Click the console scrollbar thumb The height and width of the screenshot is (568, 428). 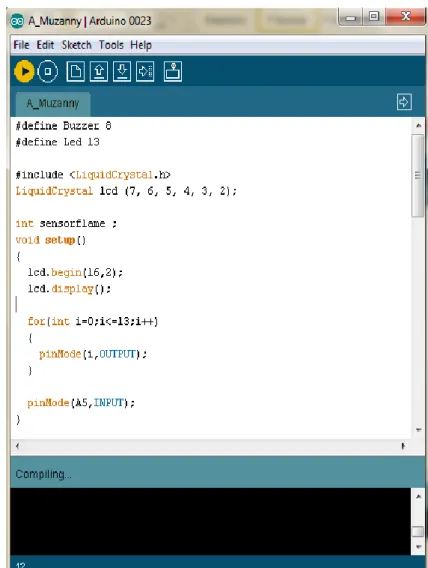click(x=418, y=531)
